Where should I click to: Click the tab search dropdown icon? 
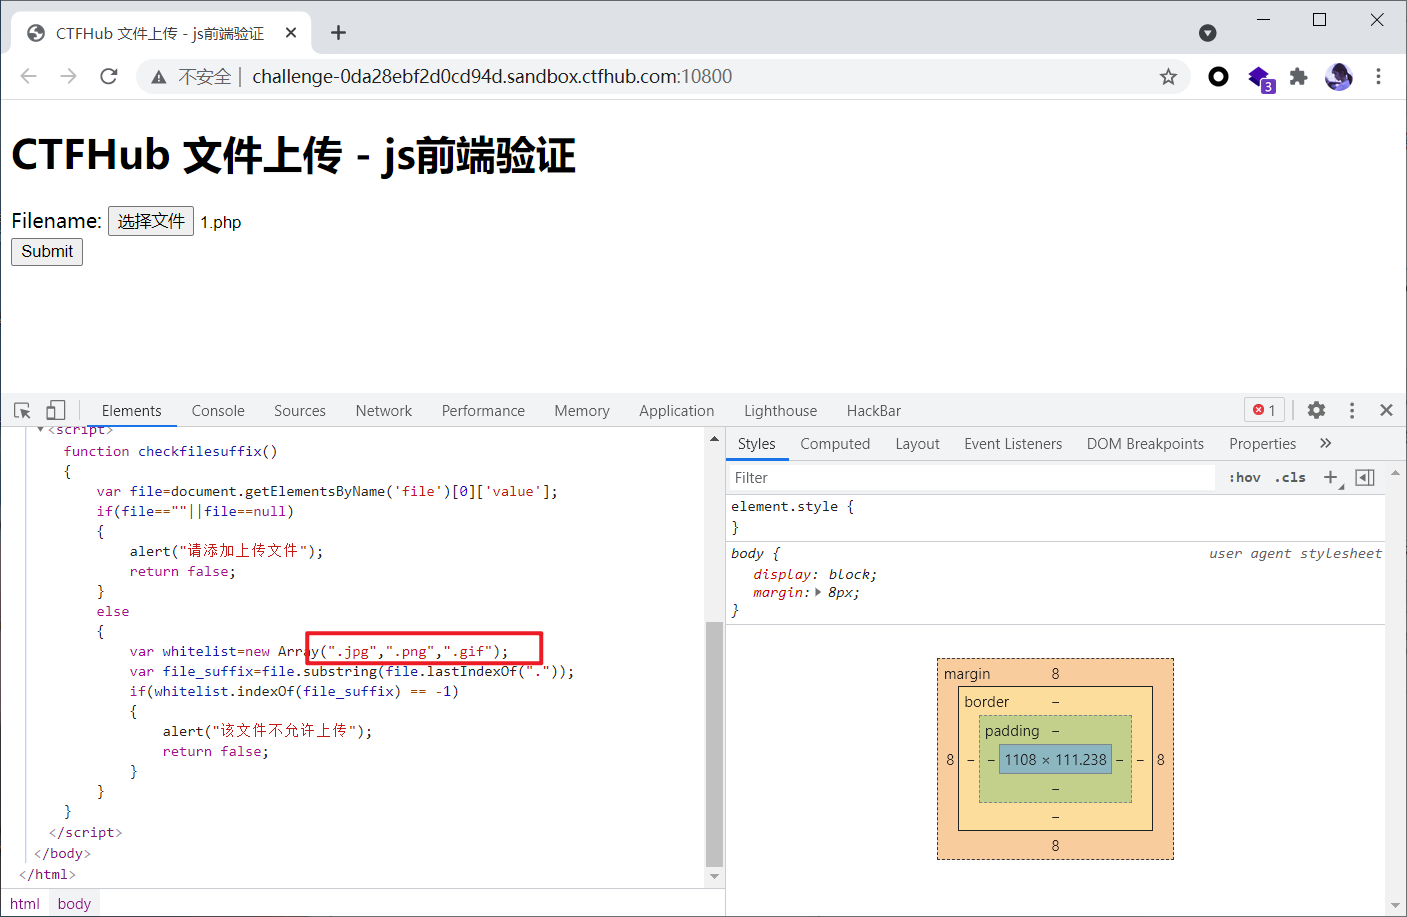(x=1207, y=33)
